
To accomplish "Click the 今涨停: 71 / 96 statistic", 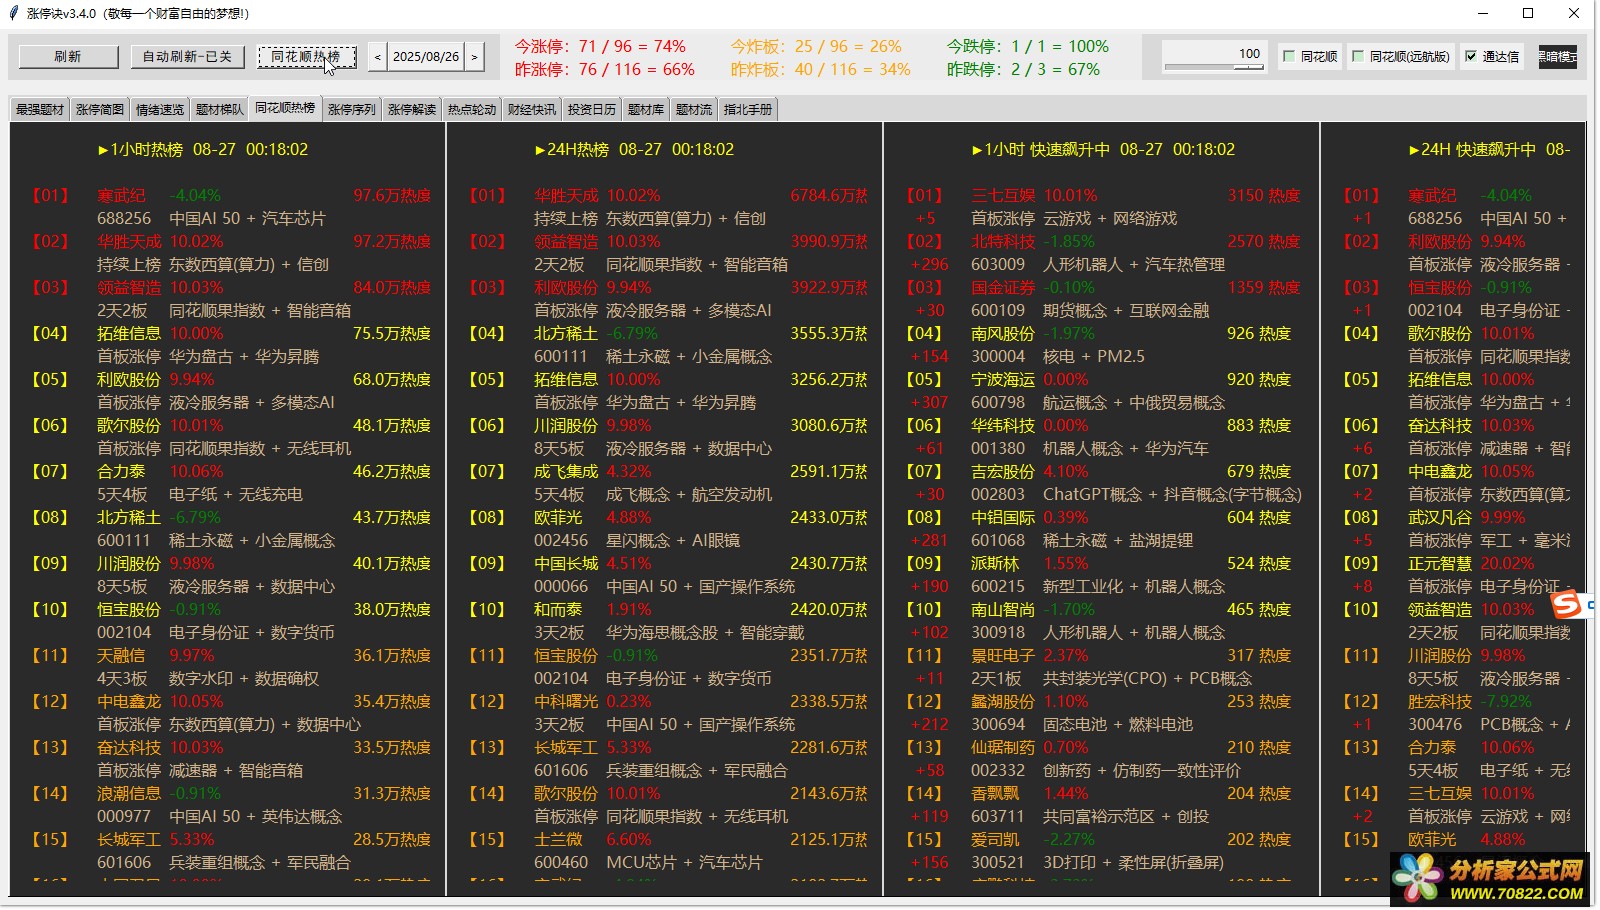I will tap(600, 47).
